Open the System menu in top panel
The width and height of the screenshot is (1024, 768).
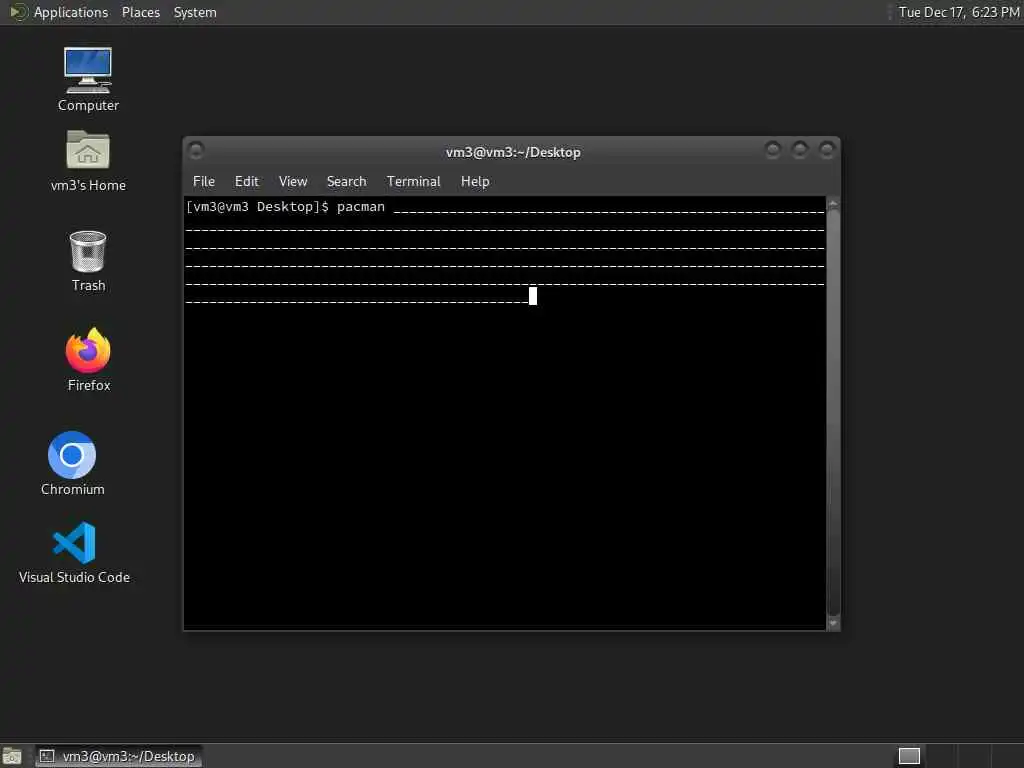pos(195,12)
